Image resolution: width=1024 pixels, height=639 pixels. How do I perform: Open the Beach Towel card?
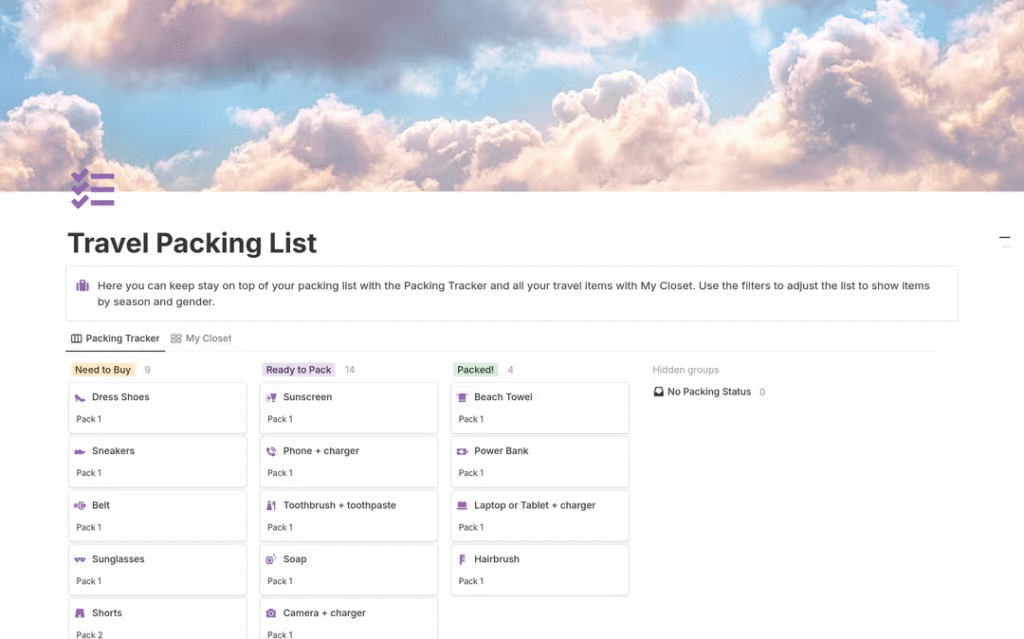point(539,408)
